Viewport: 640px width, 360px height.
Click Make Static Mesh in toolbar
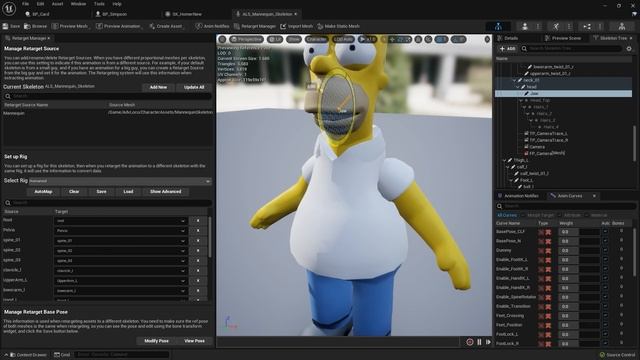coord(339,26)
